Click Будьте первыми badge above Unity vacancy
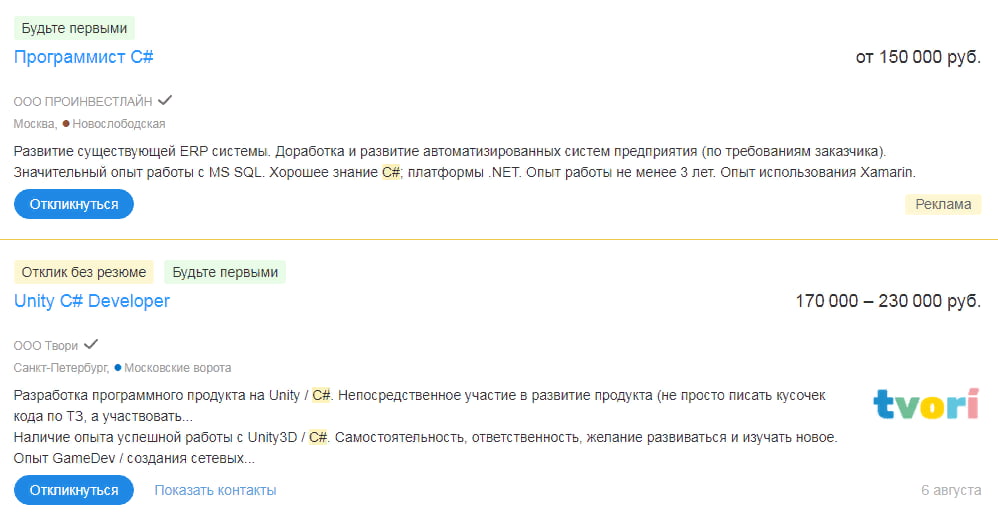The height and width of the screenshot is (521, 998). click(225, 272)
